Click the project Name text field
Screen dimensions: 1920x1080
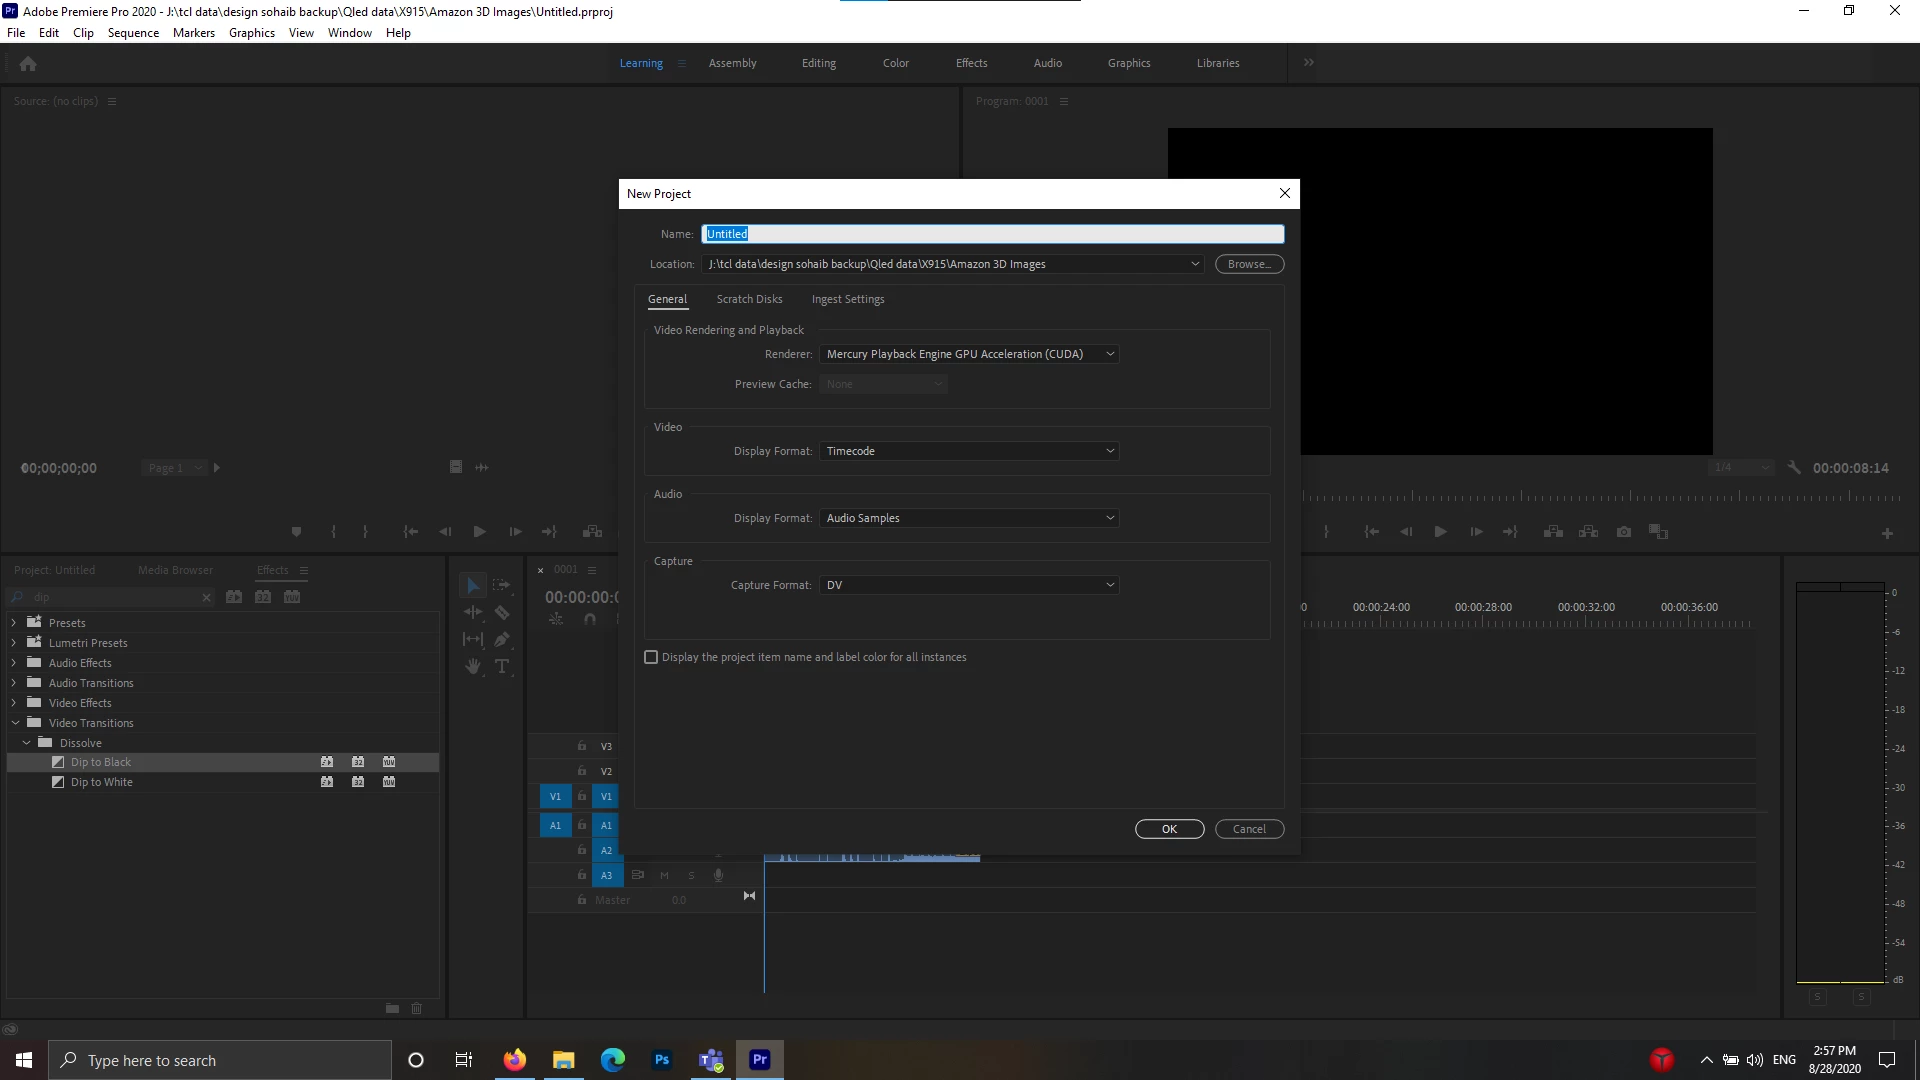[x=992, y=234]
